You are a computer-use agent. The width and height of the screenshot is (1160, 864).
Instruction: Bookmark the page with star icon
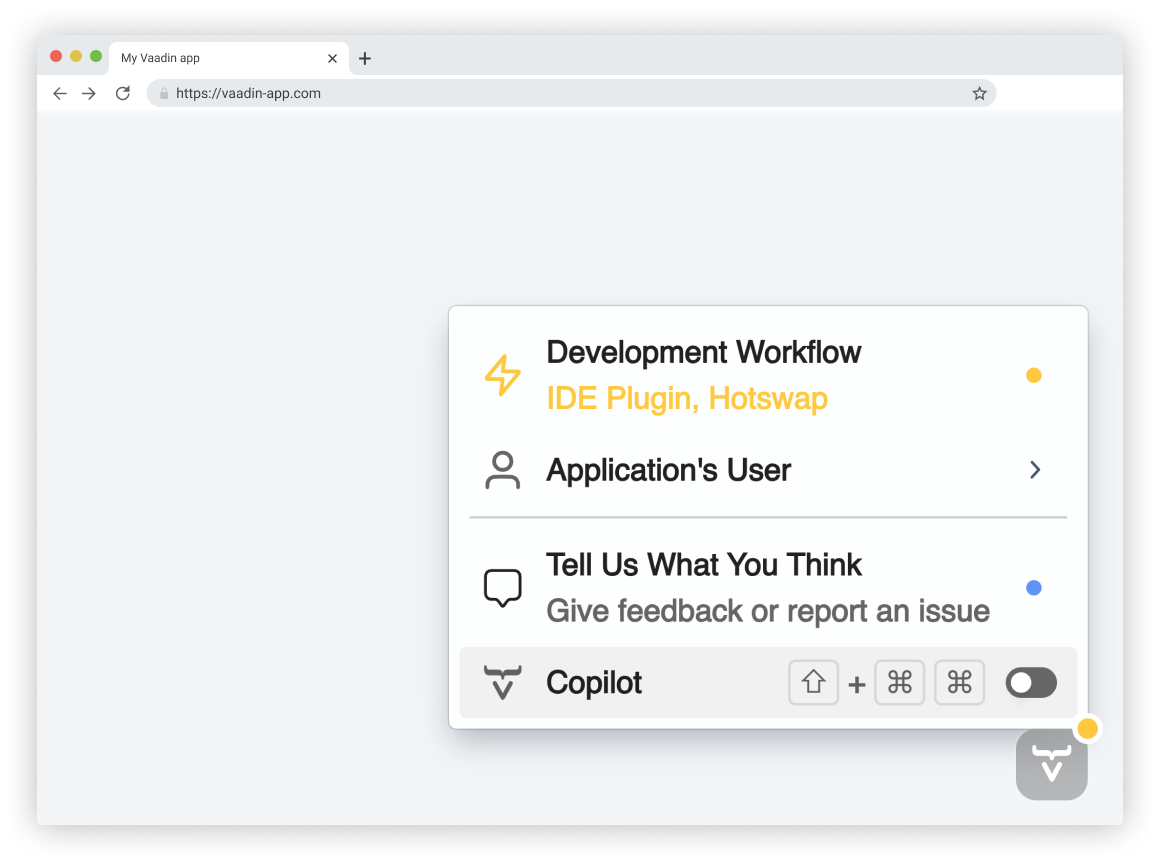click(979, 93)
